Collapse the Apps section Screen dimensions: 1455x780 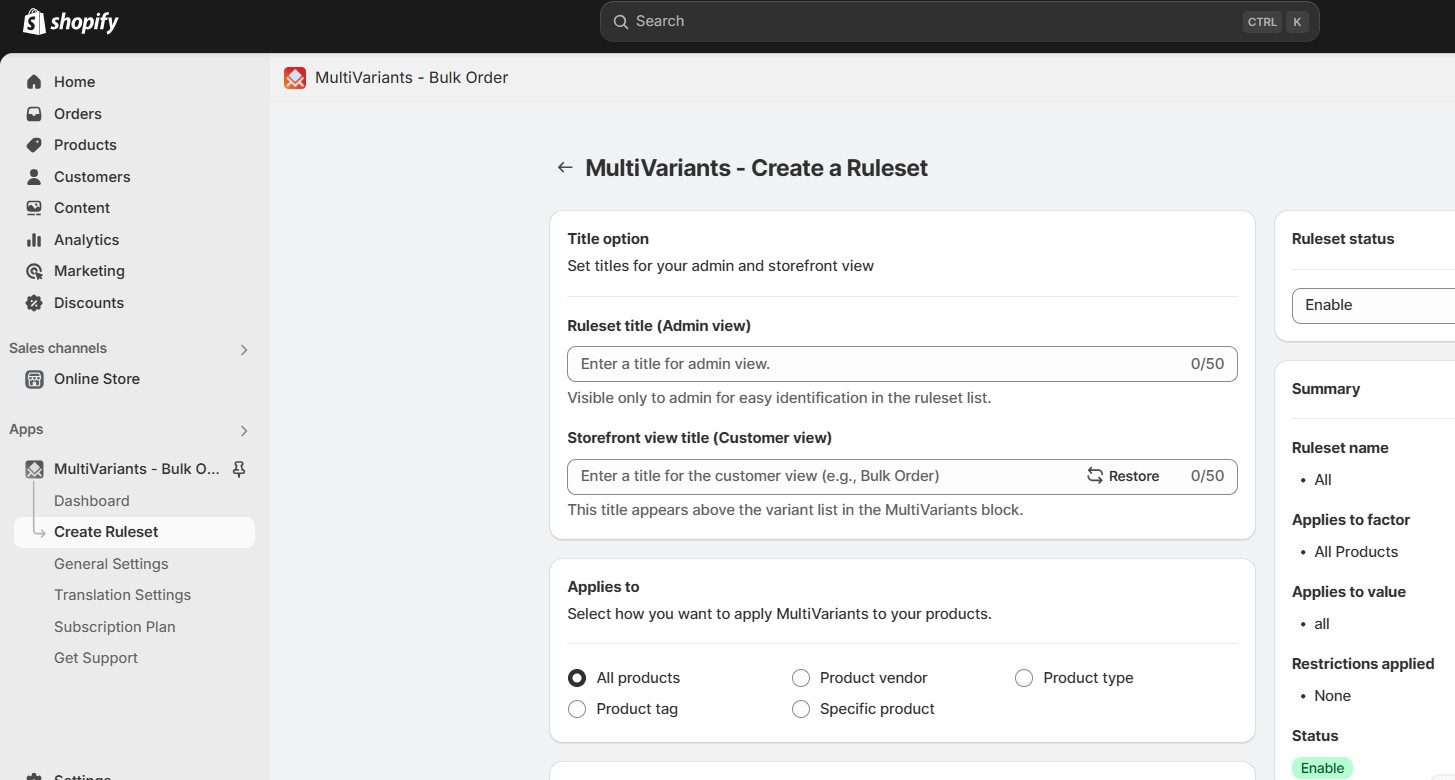tap(244, 430)
